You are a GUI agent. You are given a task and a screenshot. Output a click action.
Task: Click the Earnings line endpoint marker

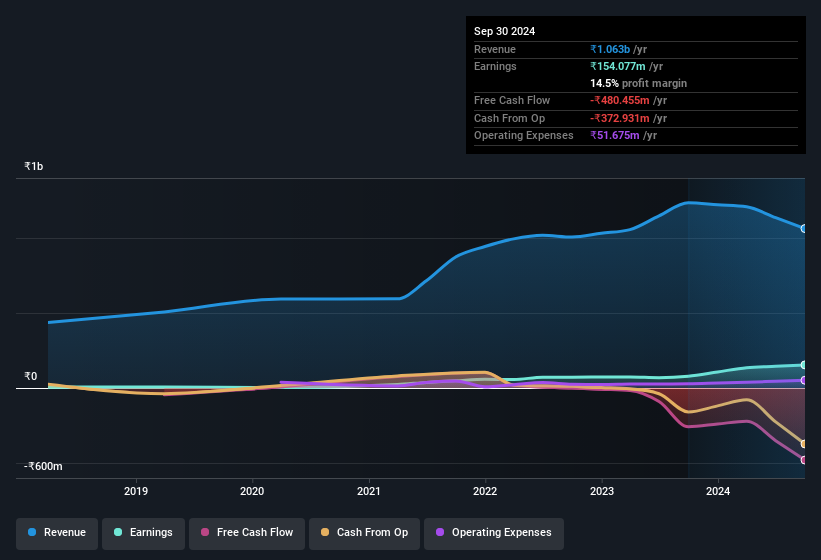click(804, 365)
